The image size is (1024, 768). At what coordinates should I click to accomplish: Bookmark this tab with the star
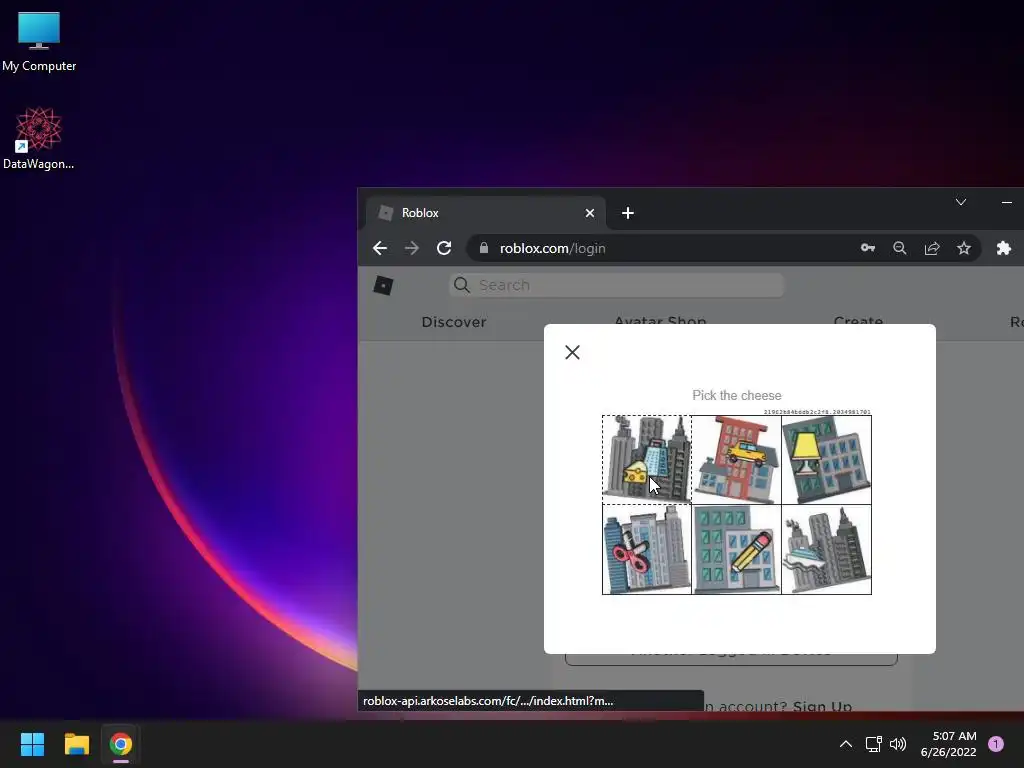point(964,248)
